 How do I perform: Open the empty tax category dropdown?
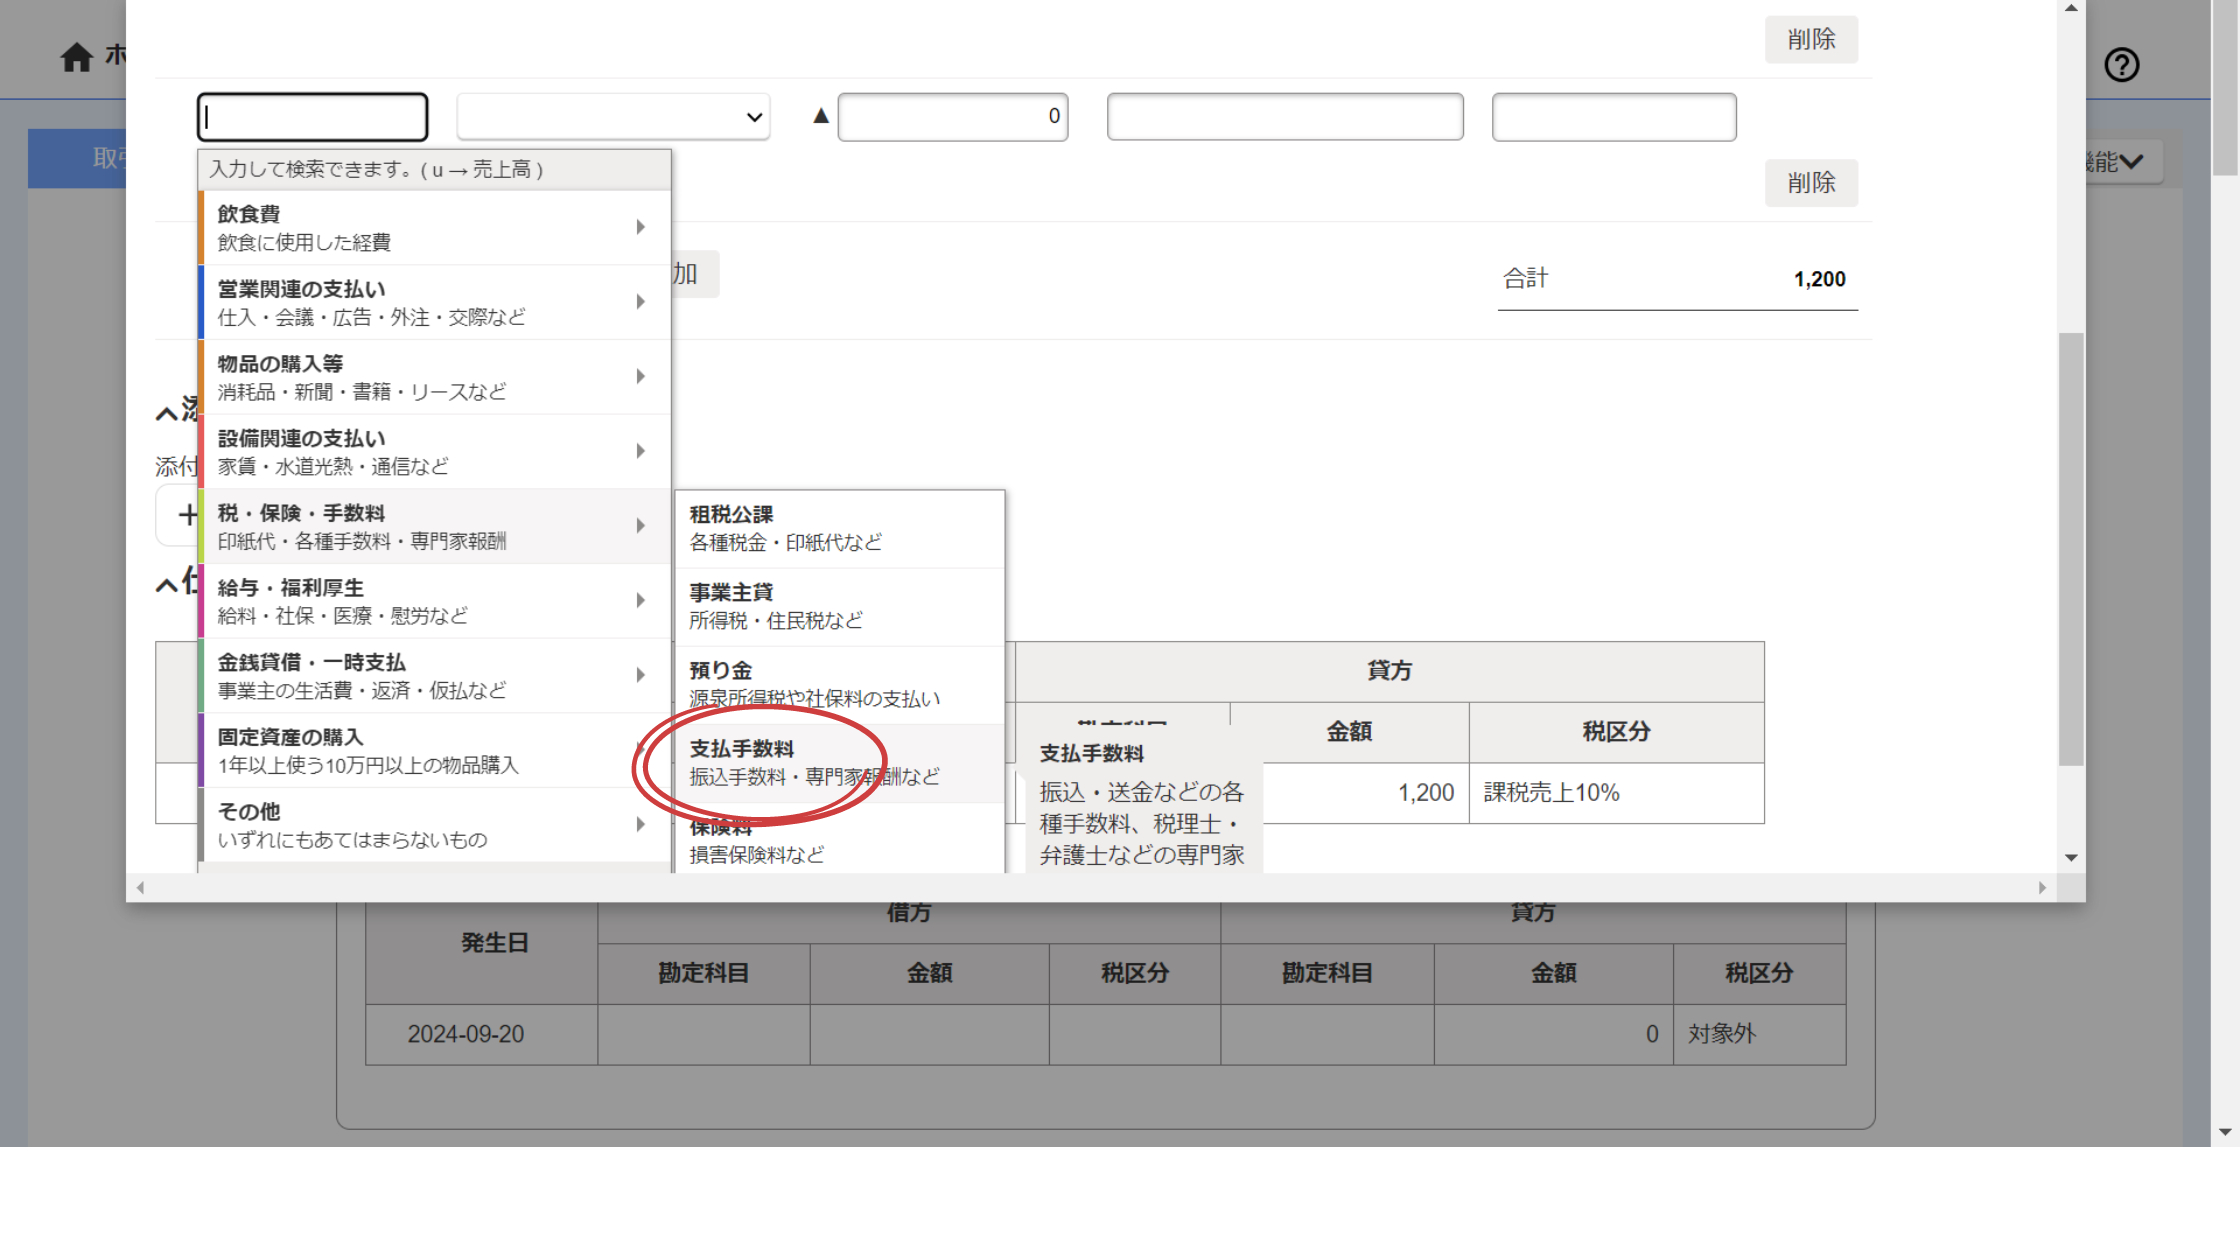click(613, 117)
